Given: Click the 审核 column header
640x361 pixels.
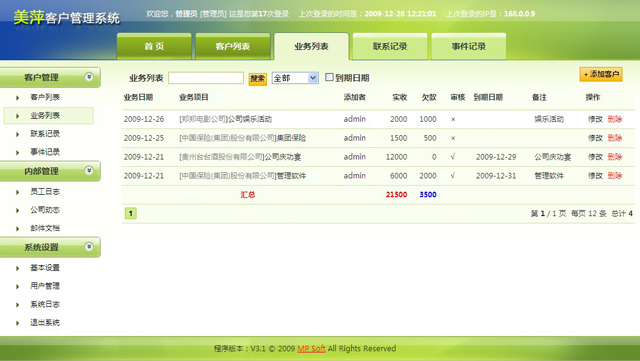Looking at the screenshot, I should coord(458,97).
